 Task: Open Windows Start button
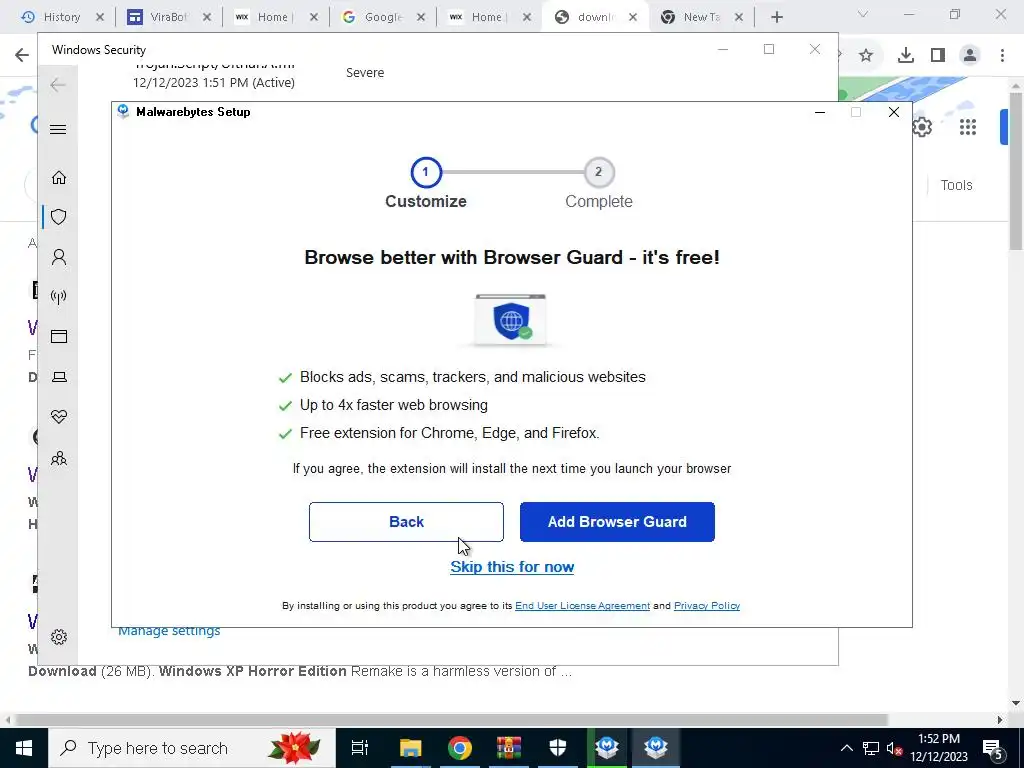24,748
